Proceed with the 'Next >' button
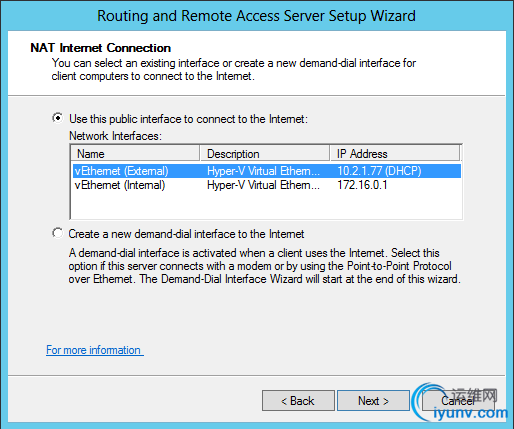 pyautogui.click(x=373, y=401)
